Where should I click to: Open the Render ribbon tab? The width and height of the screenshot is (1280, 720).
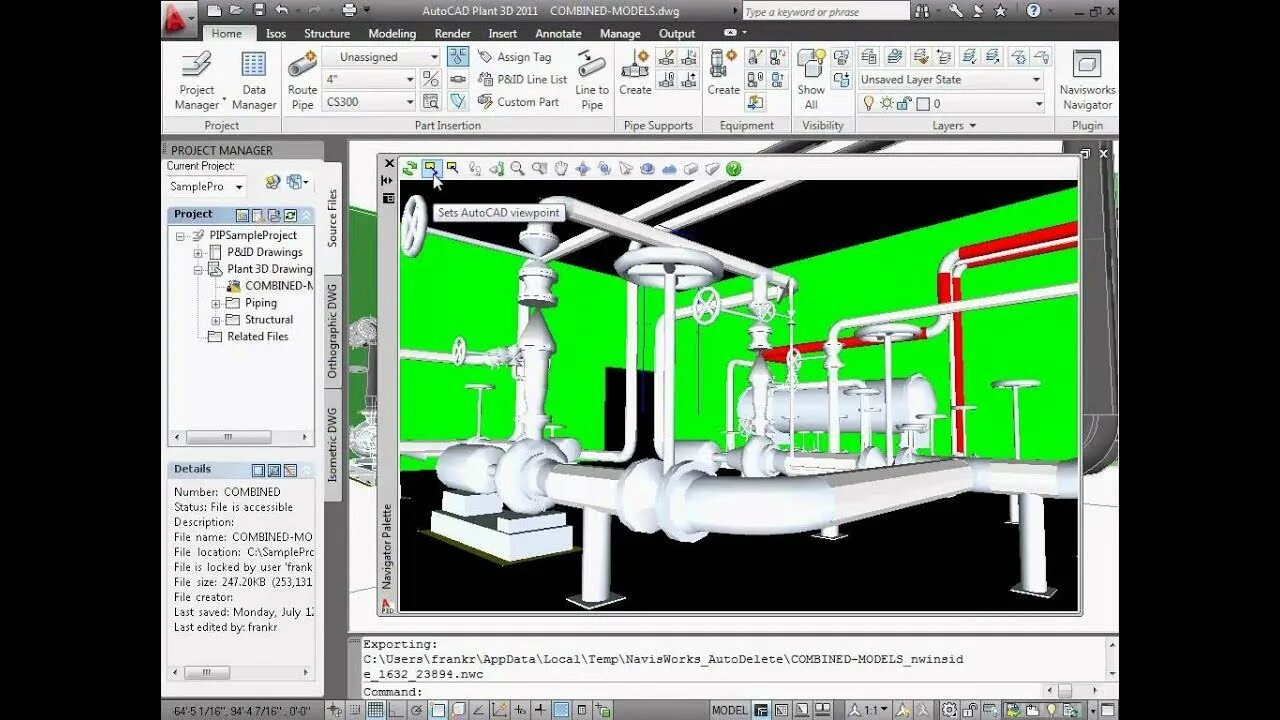click(x=452, y=33)
